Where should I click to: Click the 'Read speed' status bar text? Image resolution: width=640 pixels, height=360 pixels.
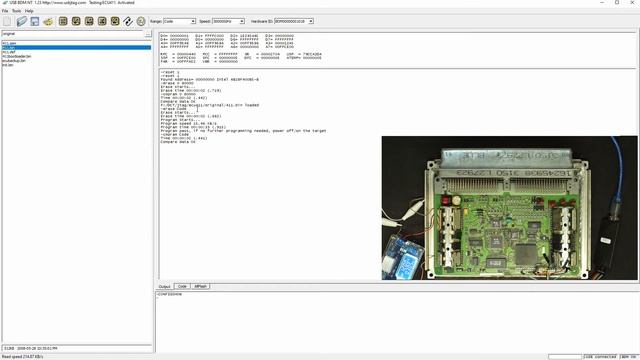(22, 357)
